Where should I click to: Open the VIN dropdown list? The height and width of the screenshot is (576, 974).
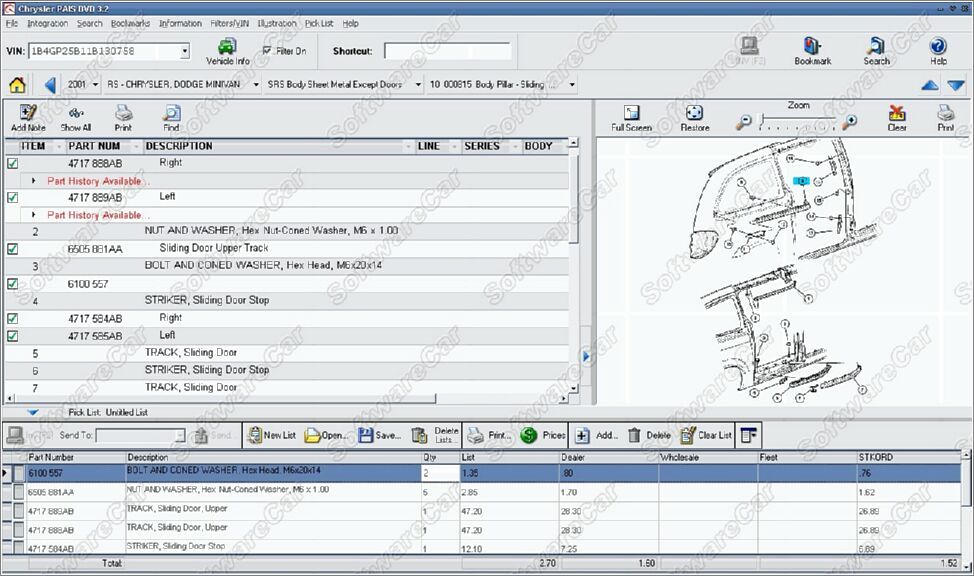click(185, 51)
